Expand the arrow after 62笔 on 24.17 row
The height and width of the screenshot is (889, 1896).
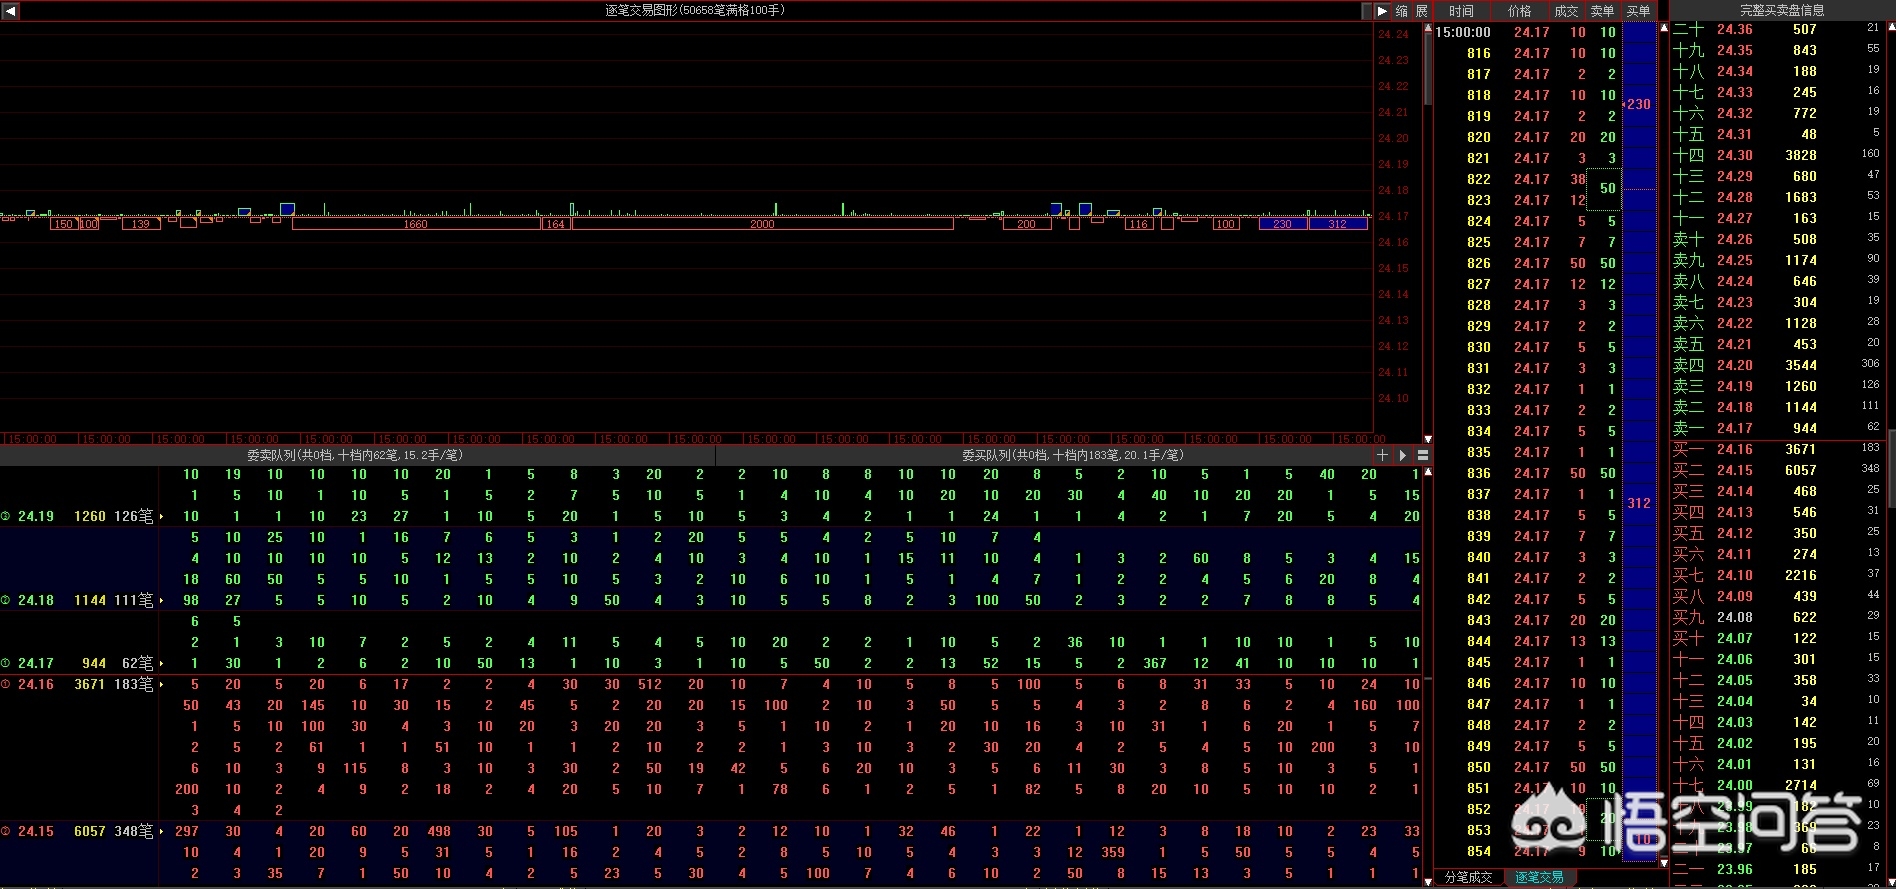click(x=161, y=664)
